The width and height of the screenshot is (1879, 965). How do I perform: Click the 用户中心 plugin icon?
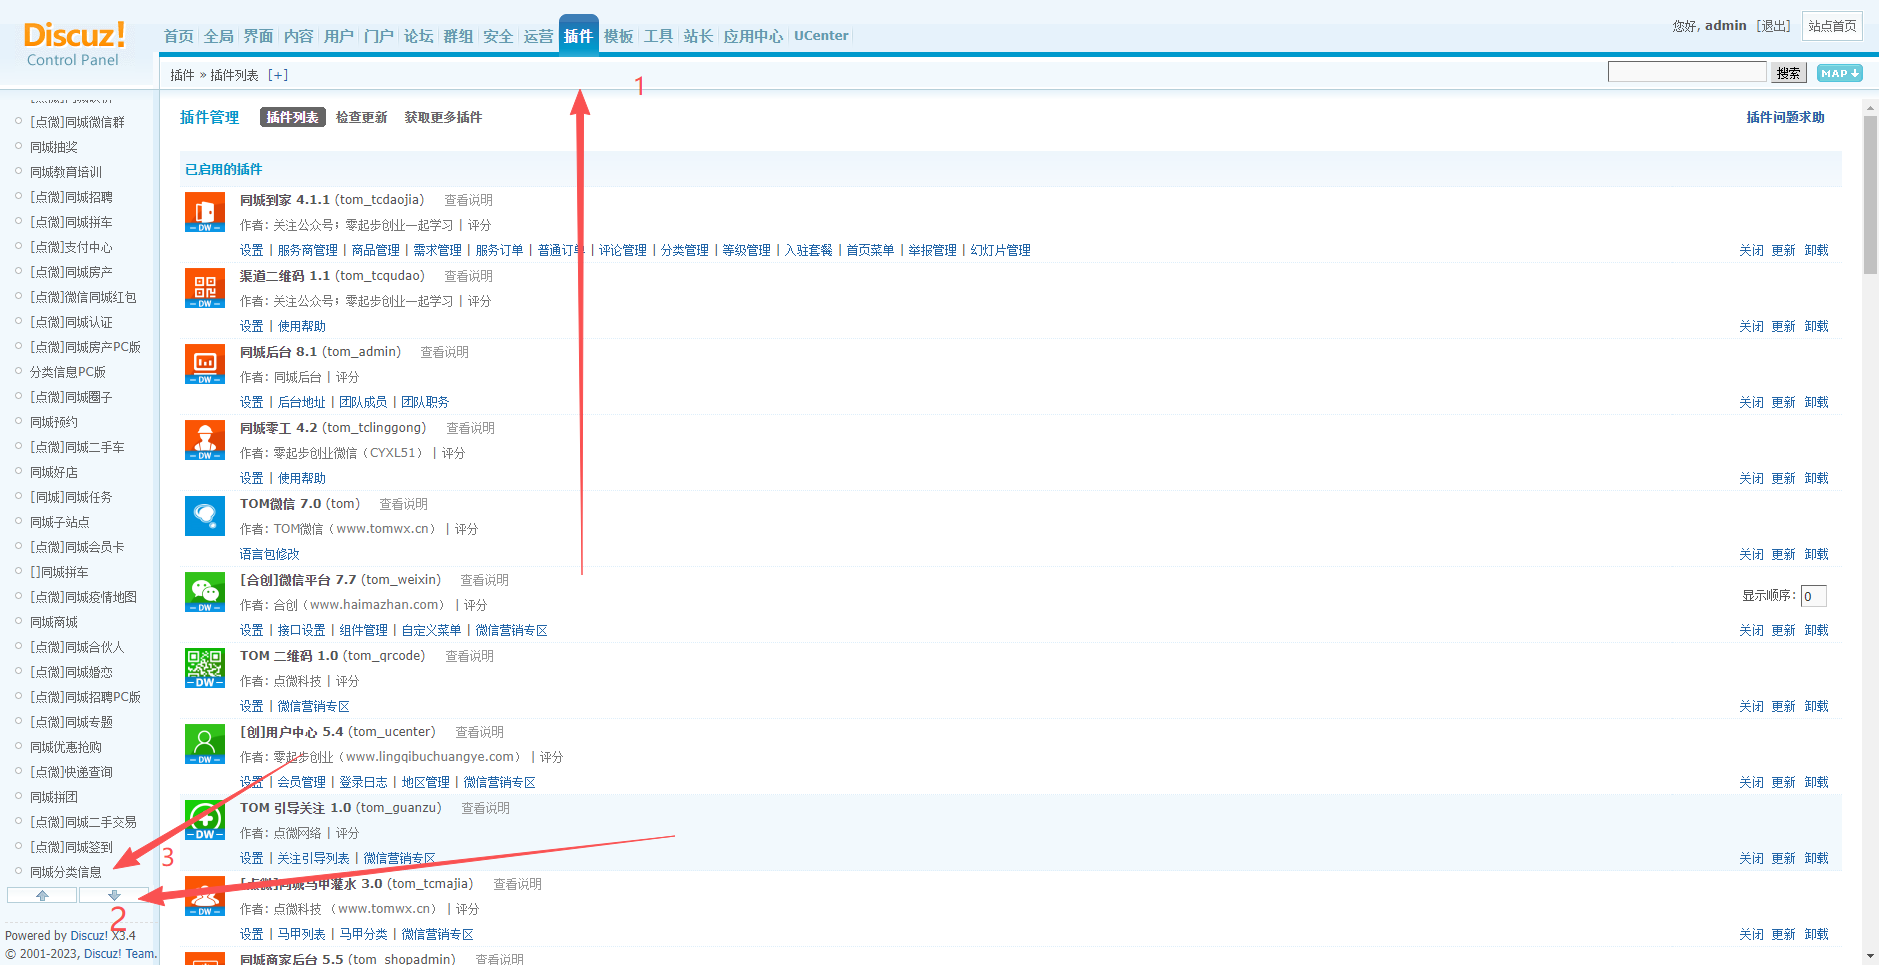(204, 744)
